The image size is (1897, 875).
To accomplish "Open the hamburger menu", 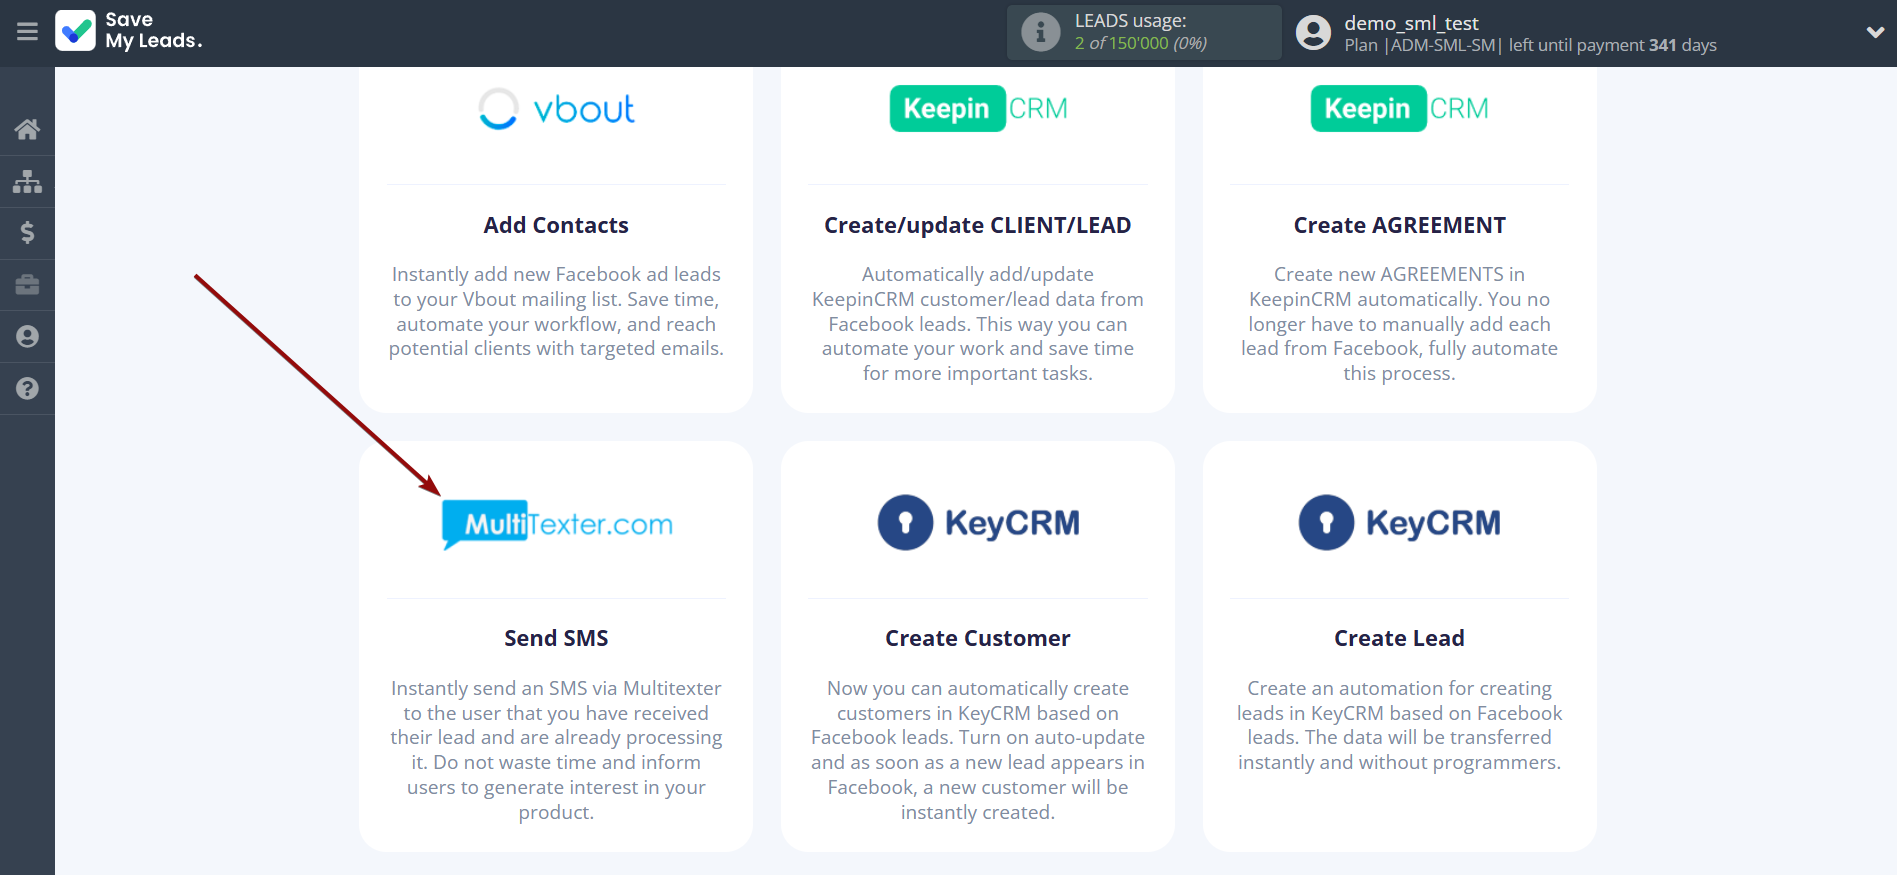I will point(27,32).
